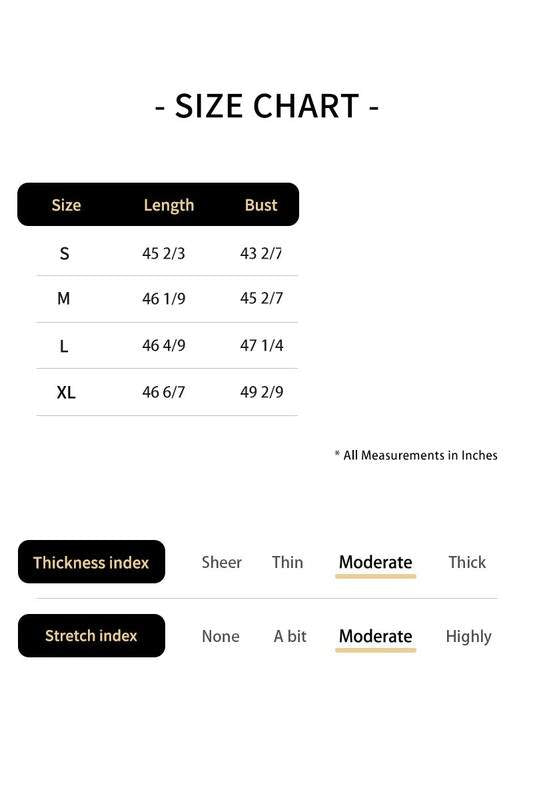Image resolution: width=533 pixels, height=800 pixels.
Task: Select Sheer thickness option
Action: [221, 562]
